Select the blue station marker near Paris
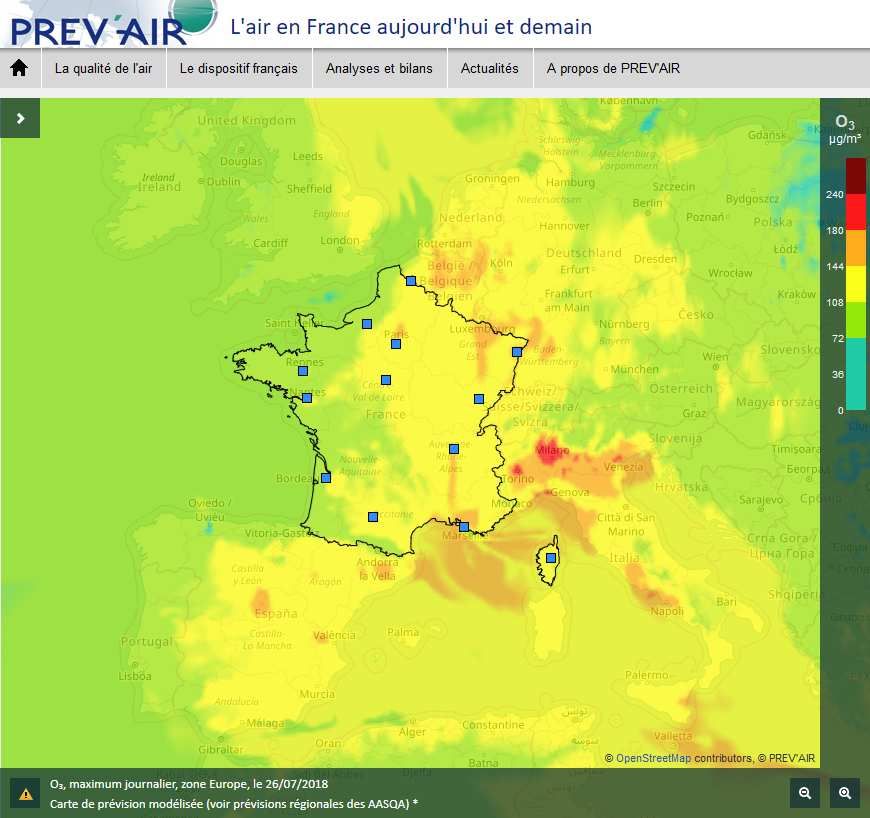 coord(396,344)
